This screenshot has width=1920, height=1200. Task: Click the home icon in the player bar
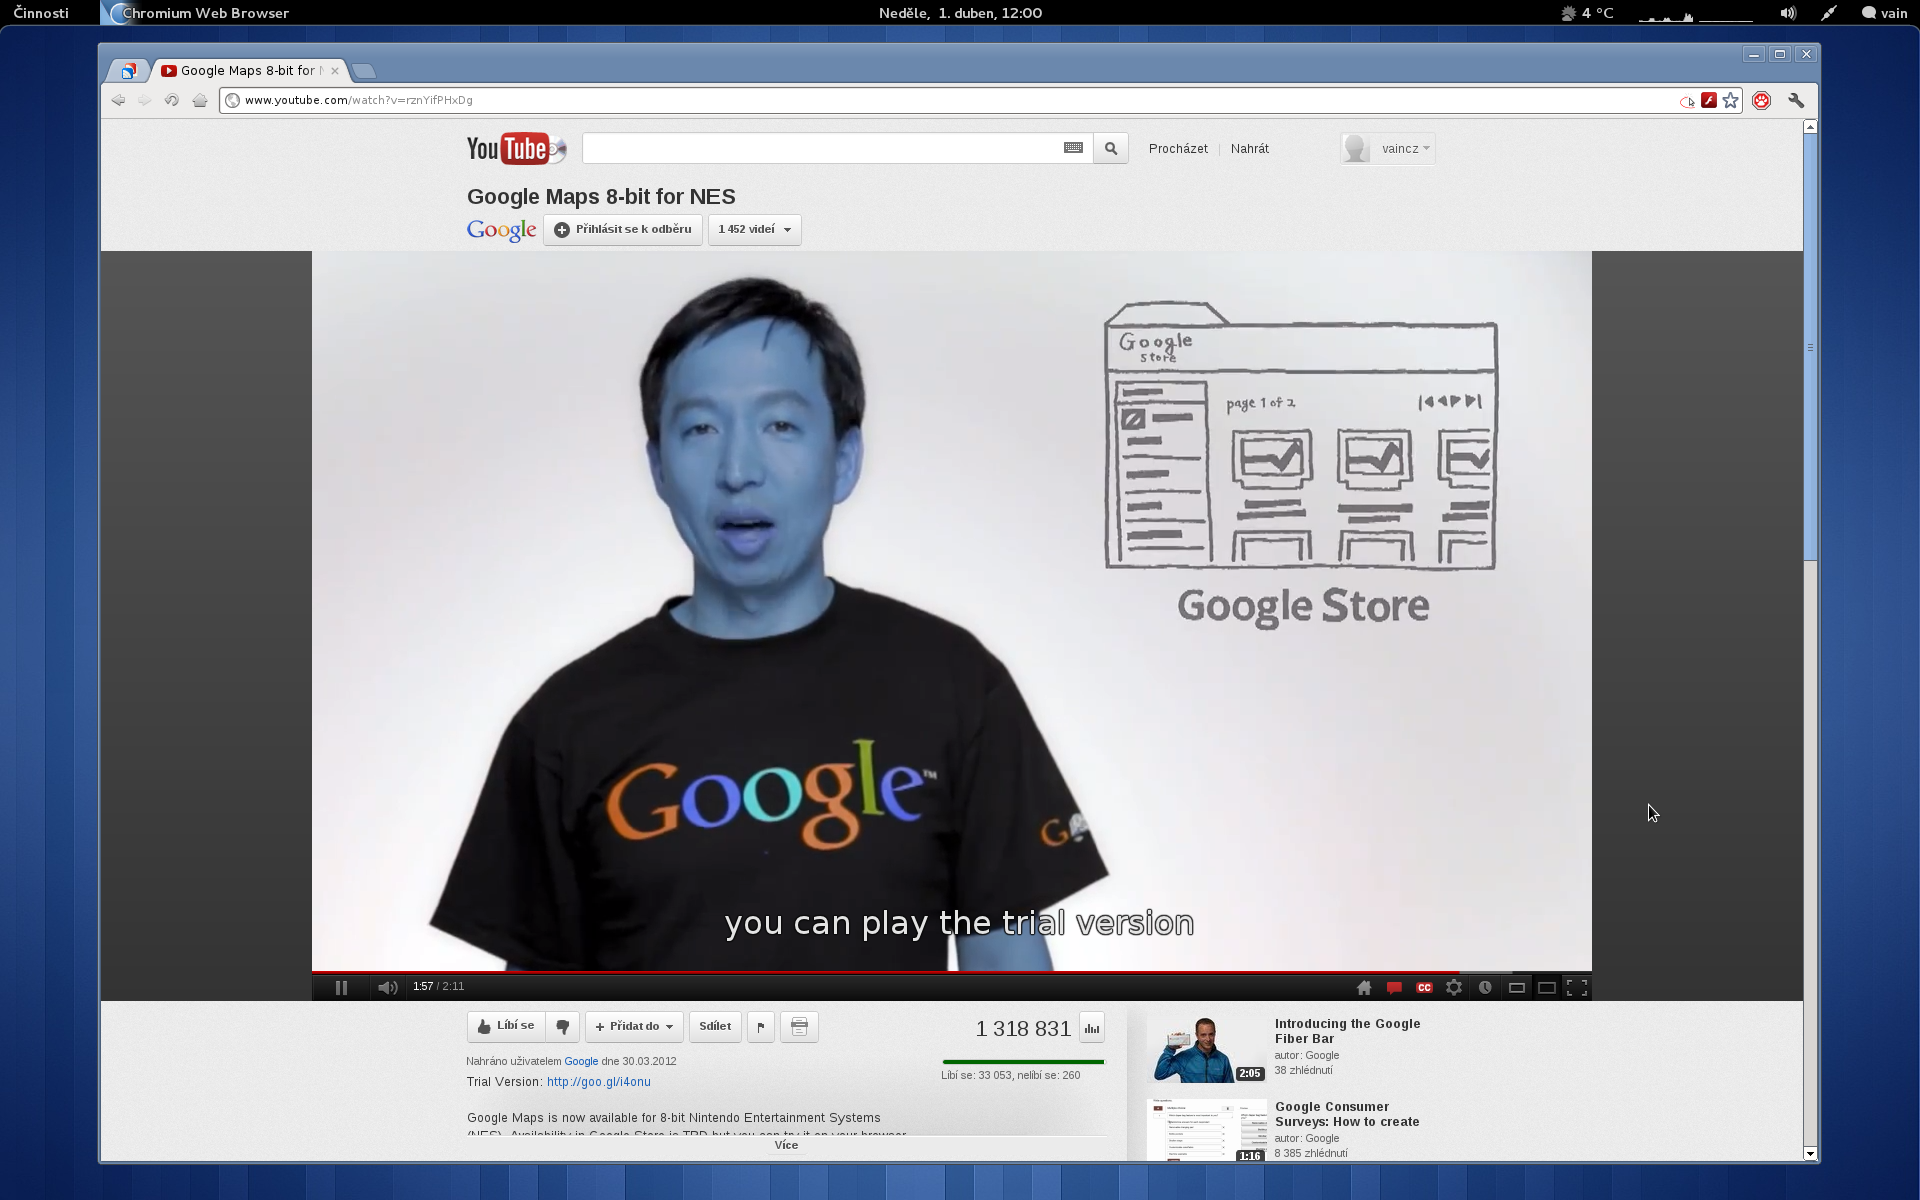(1364, 987)
